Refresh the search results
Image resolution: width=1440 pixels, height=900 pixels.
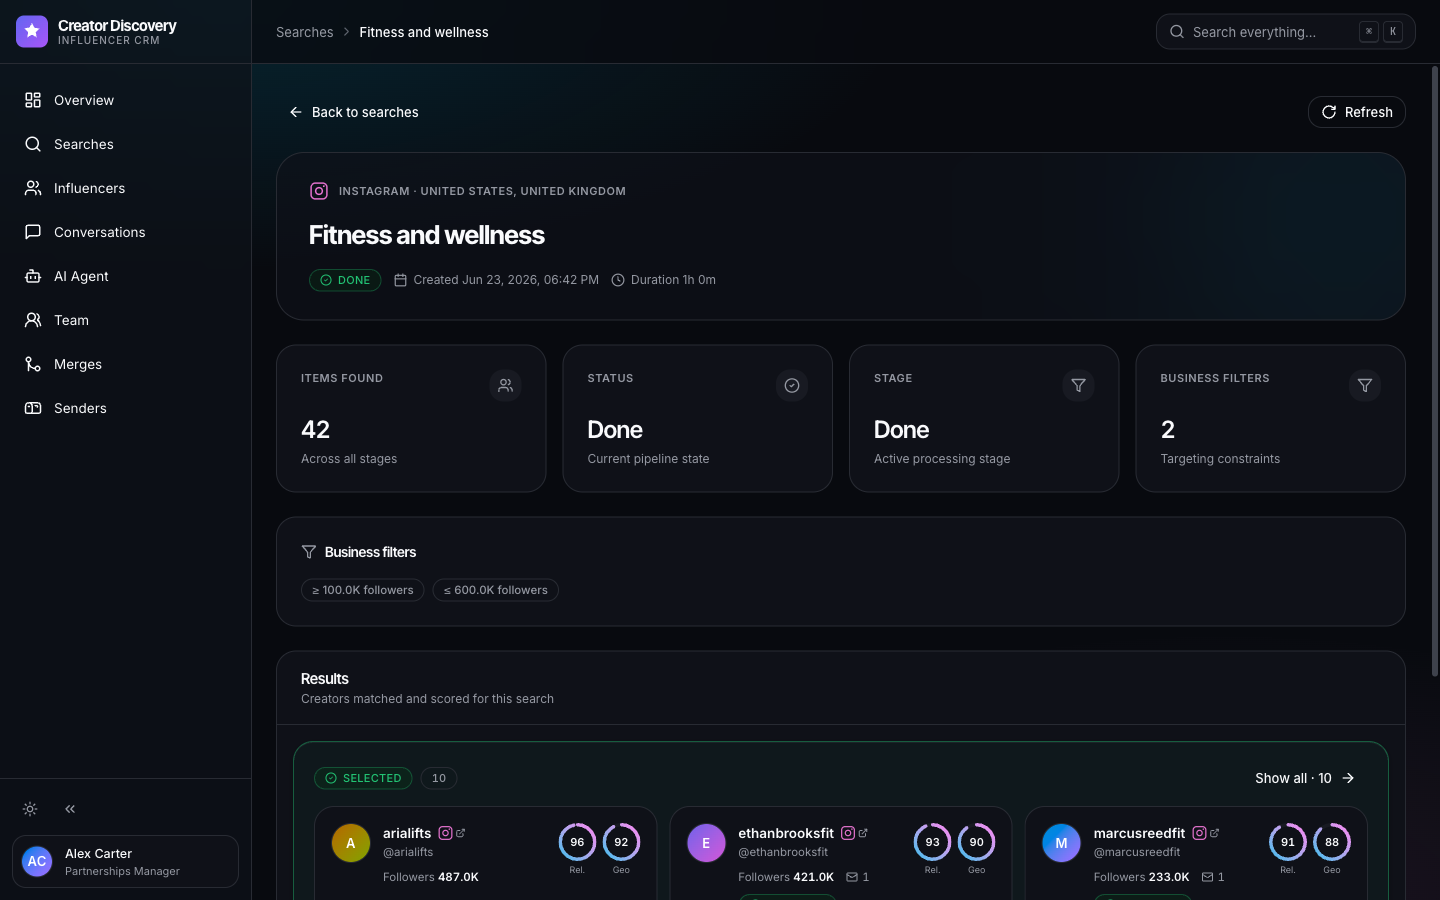click(1356, 112)
